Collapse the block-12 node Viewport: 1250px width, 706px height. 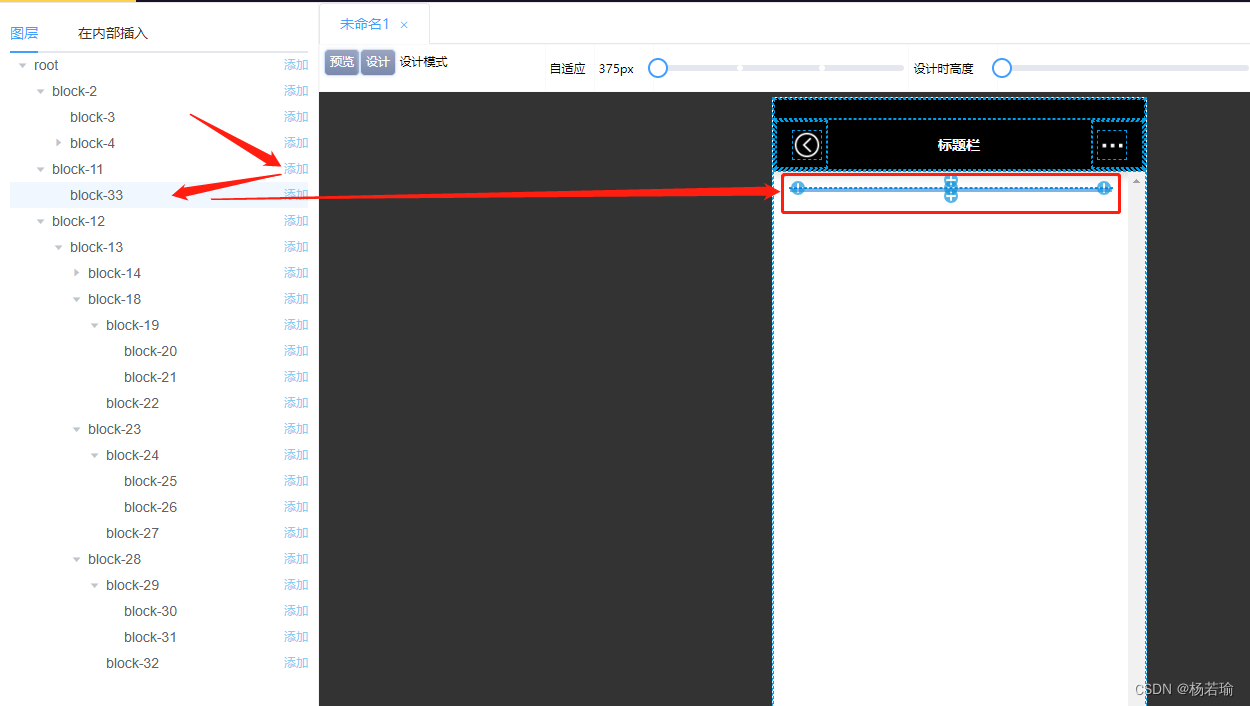(40, 222)
